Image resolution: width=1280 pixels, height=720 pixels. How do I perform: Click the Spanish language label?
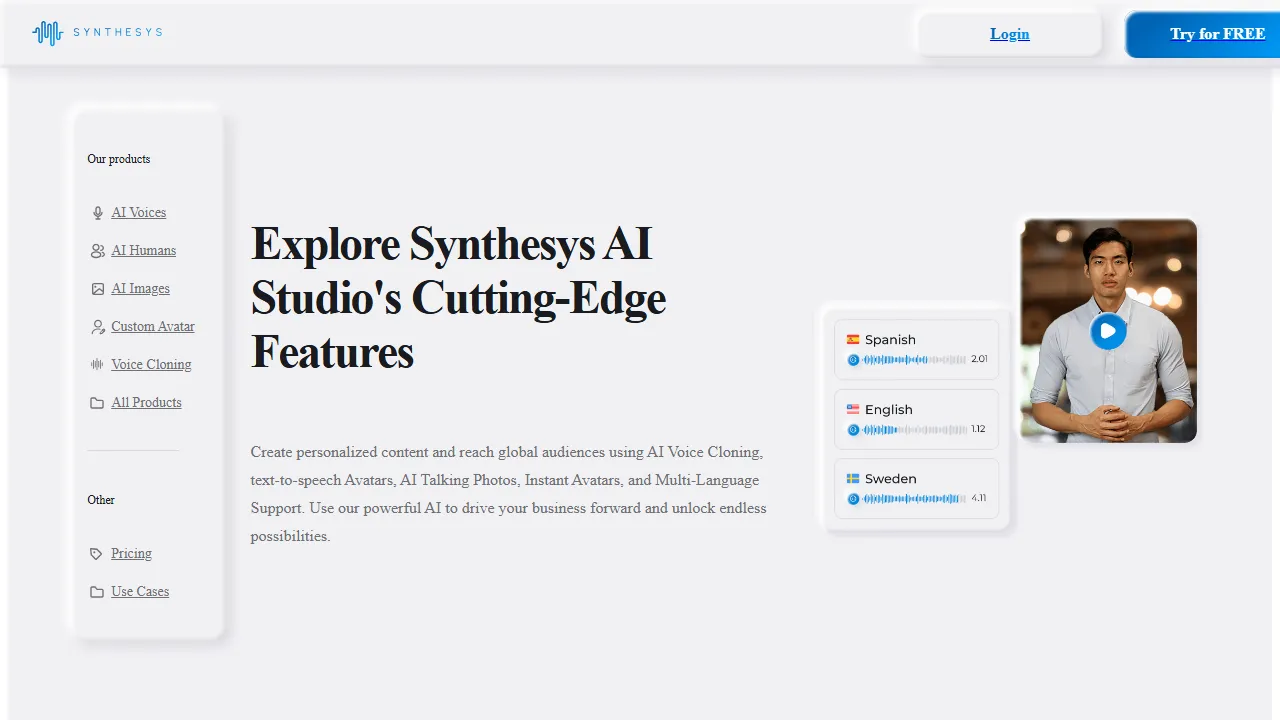[x=890, y=340]
